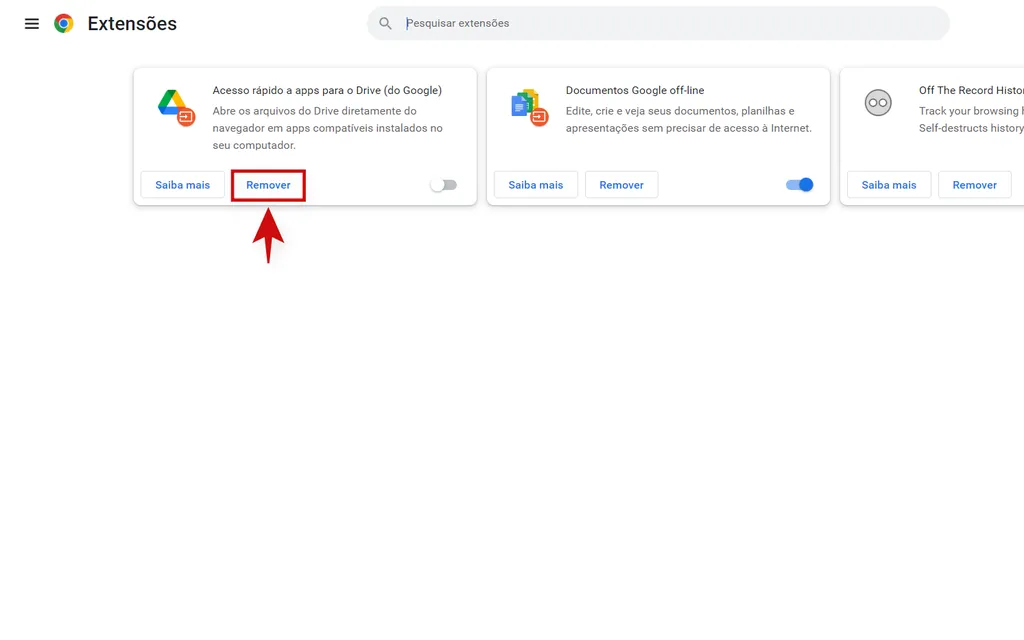
Task: Open Saiba mais for Off The Record
Action: (x=889, y=185)
